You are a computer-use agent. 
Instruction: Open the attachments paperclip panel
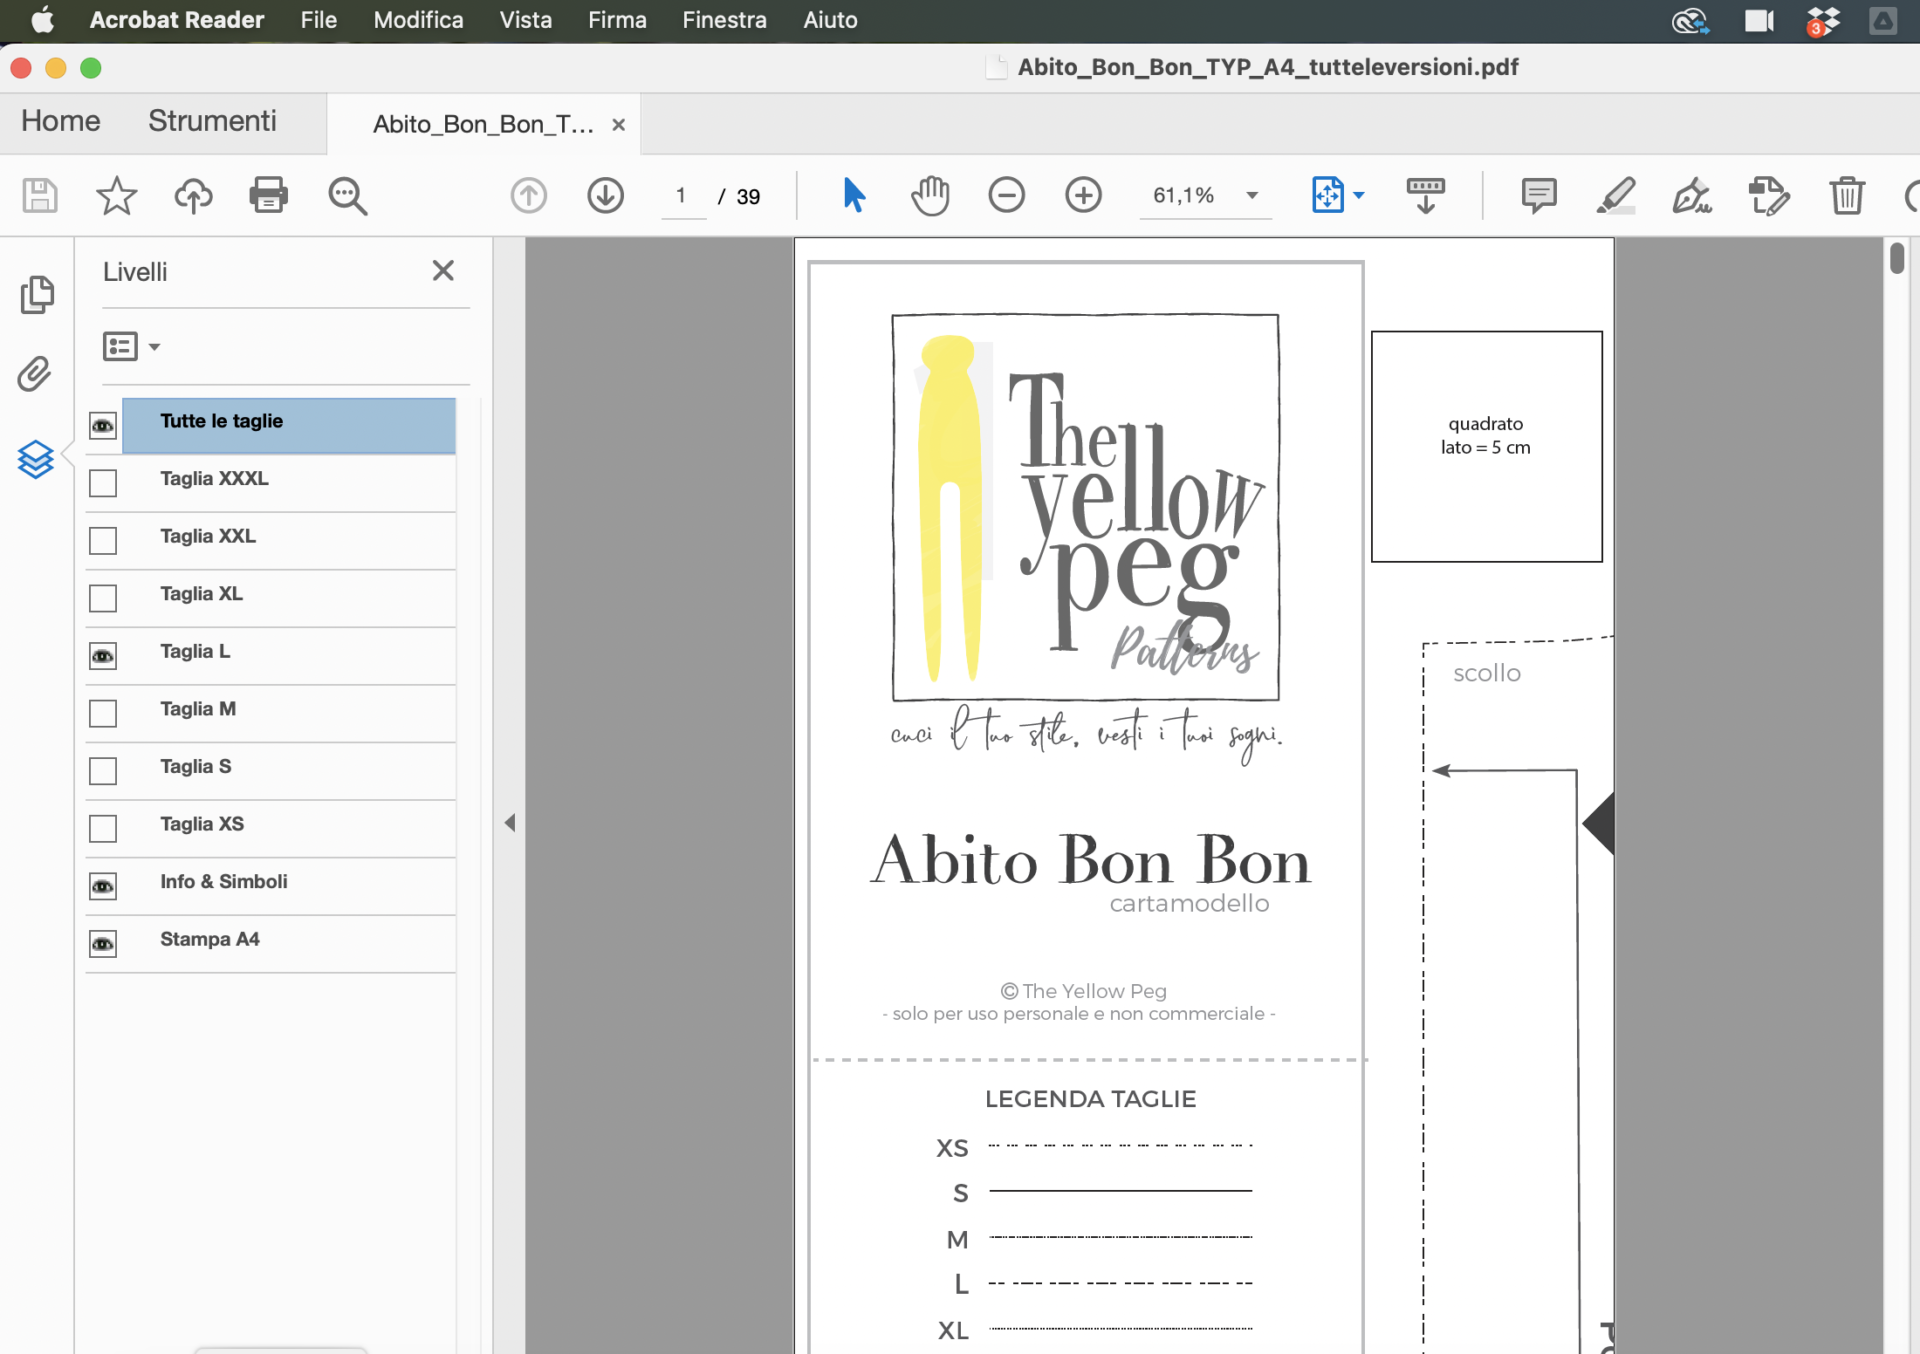(35, 374)
